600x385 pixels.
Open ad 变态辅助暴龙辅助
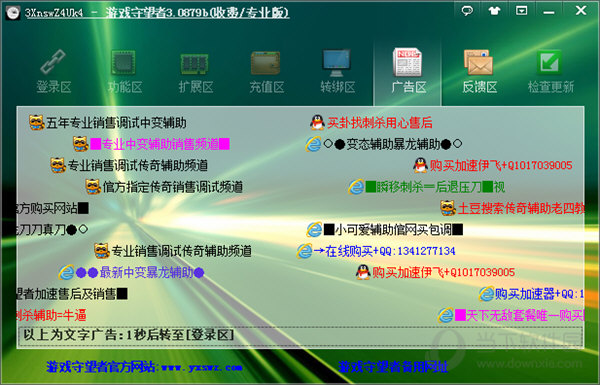tap(393, 144)
